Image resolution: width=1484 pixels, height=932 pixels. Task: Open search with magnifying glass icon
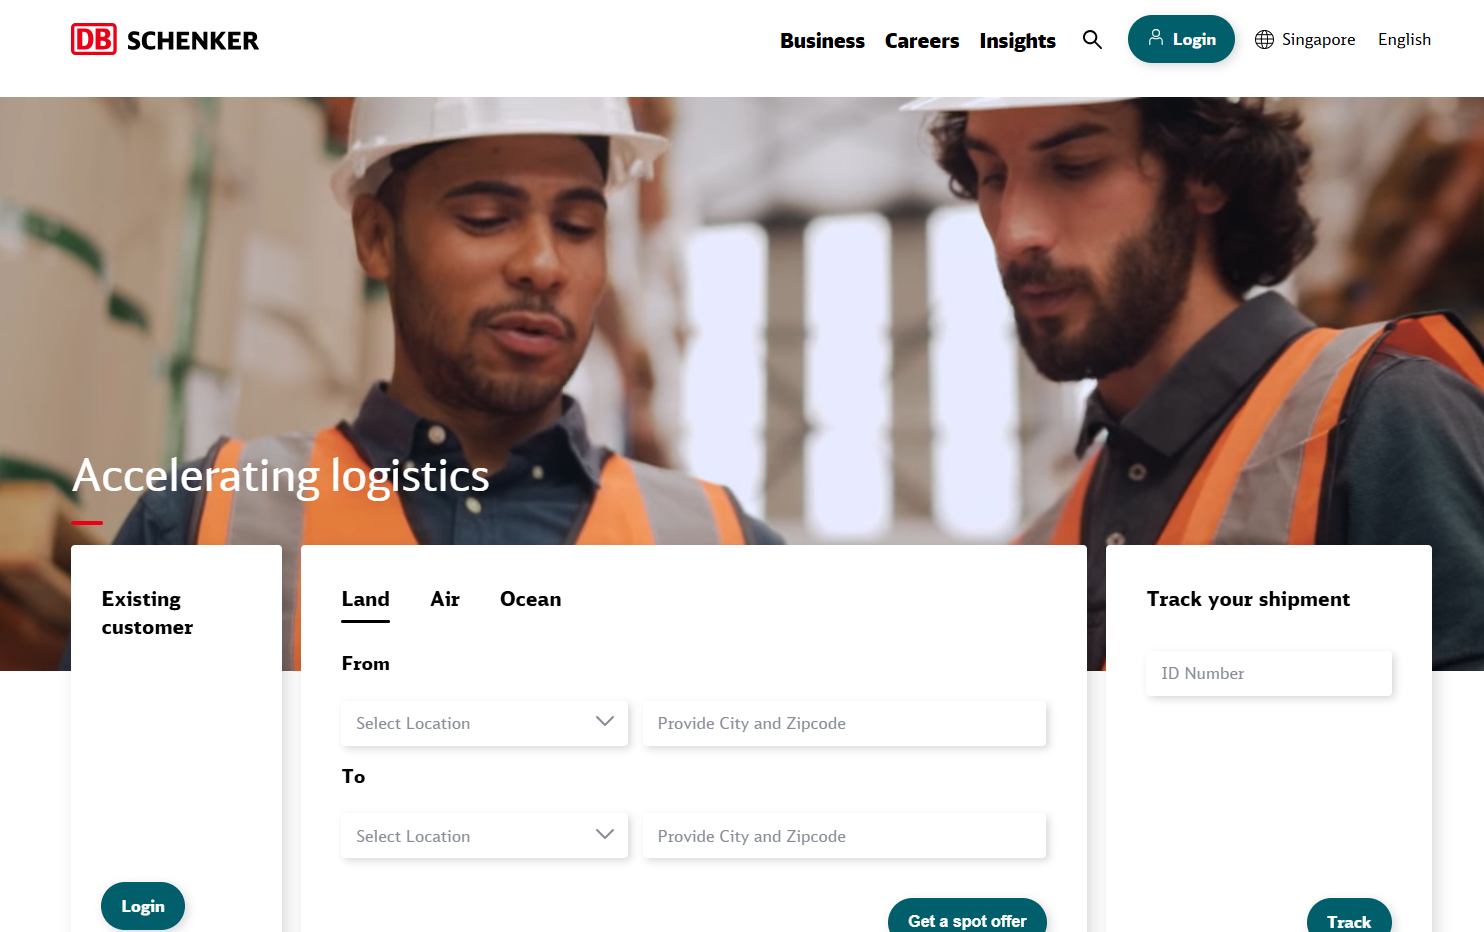click(1092, 39)
